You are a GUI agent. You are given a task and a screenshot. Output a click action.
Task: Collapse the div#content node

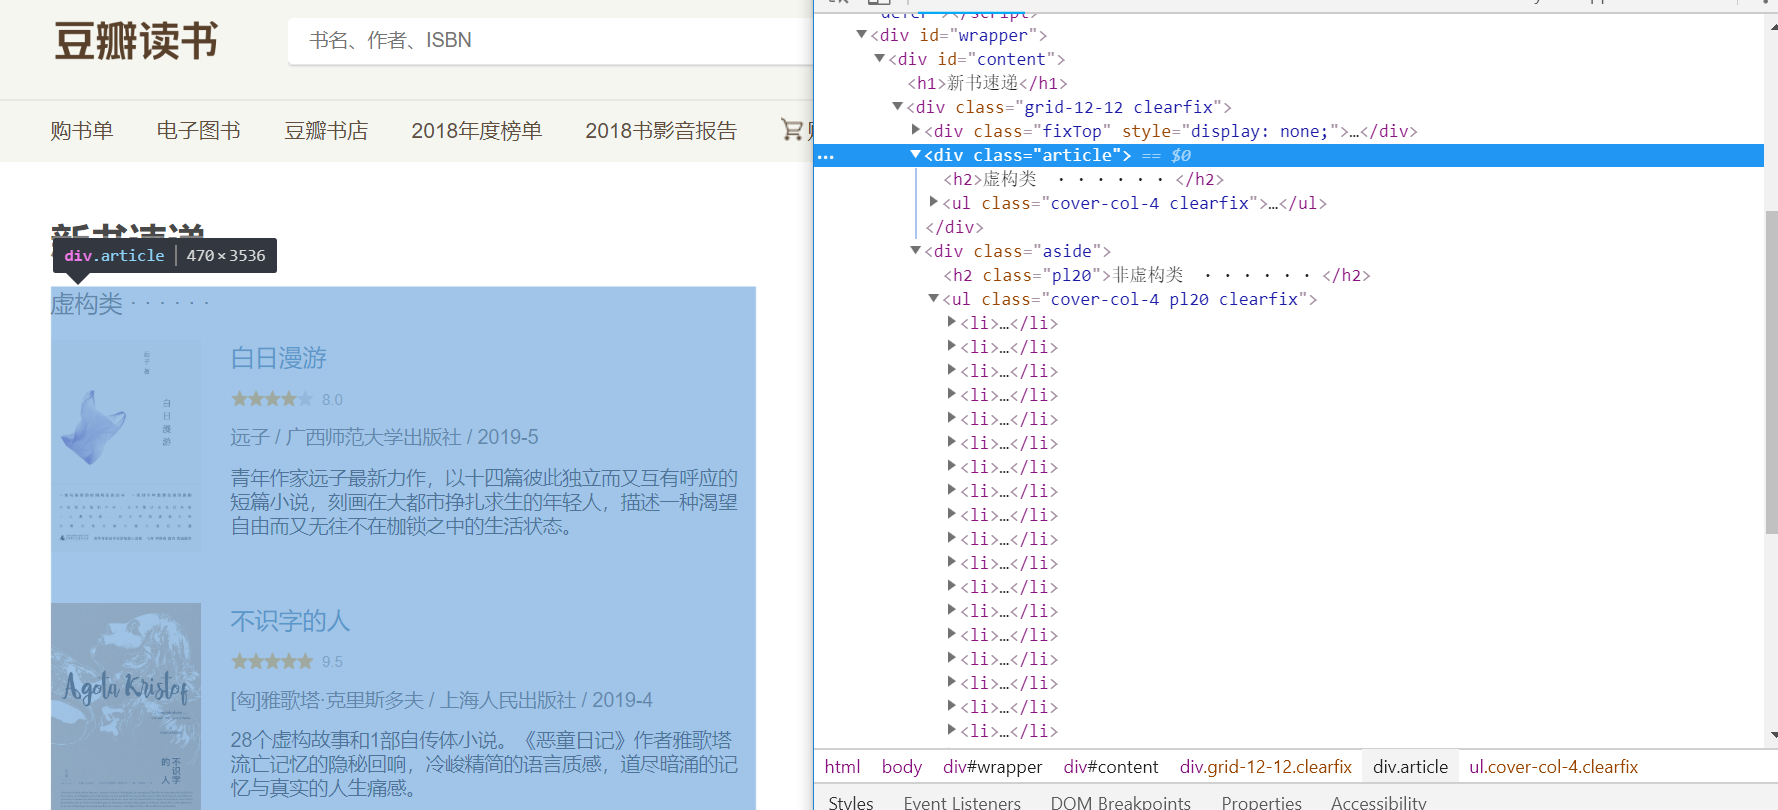pyautogui.click(x=879, y=59)
